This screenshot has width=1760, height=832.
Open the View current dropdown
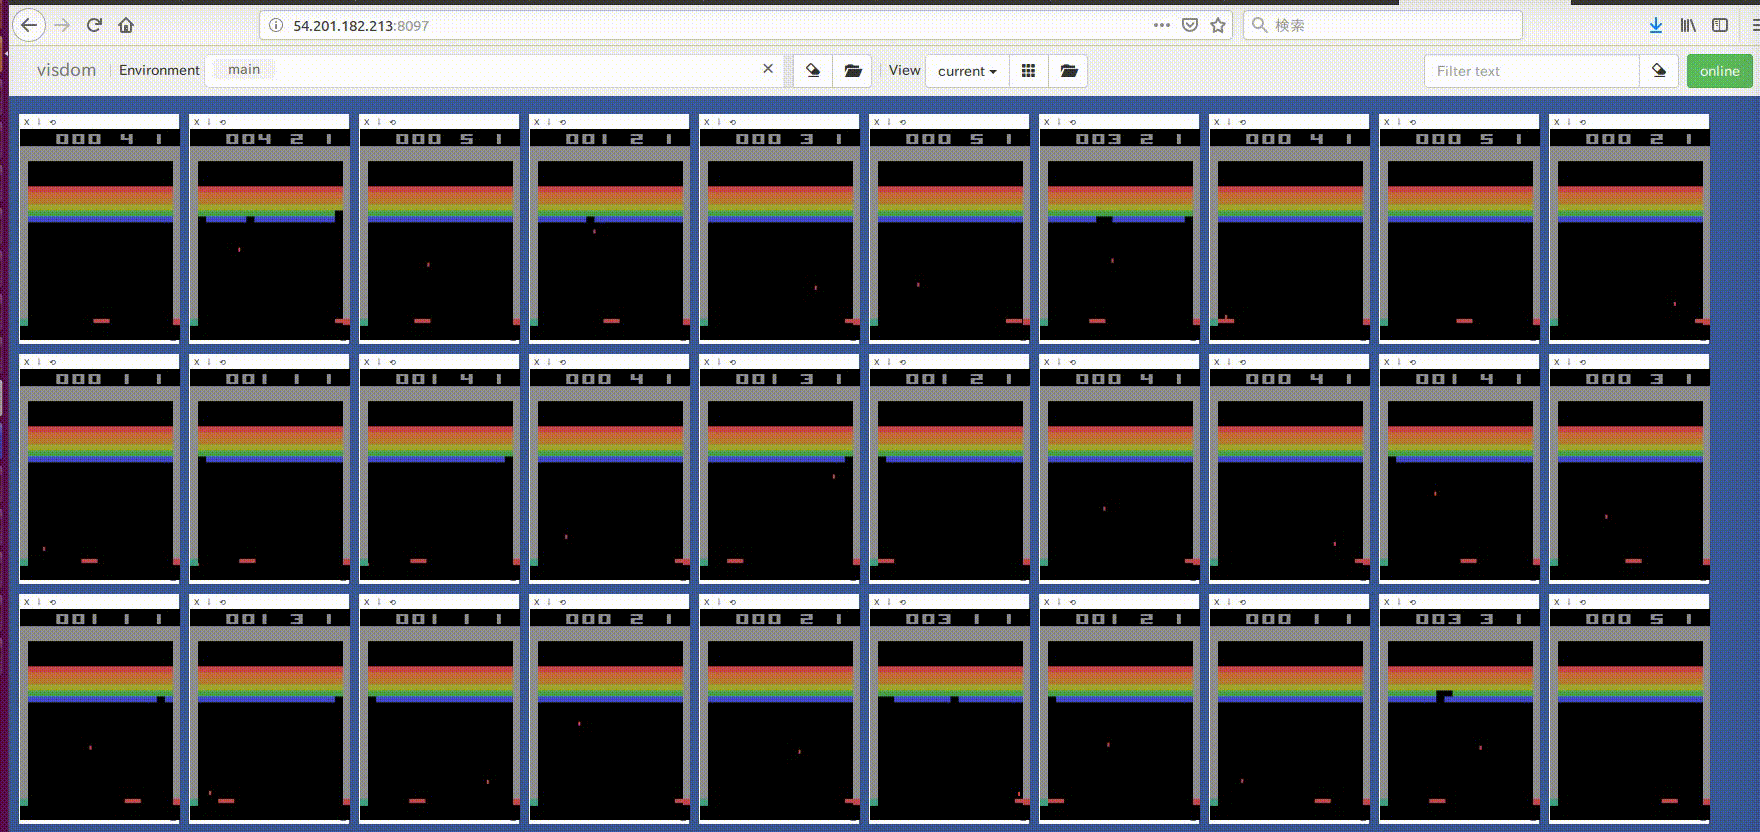[x=967, y=71]
